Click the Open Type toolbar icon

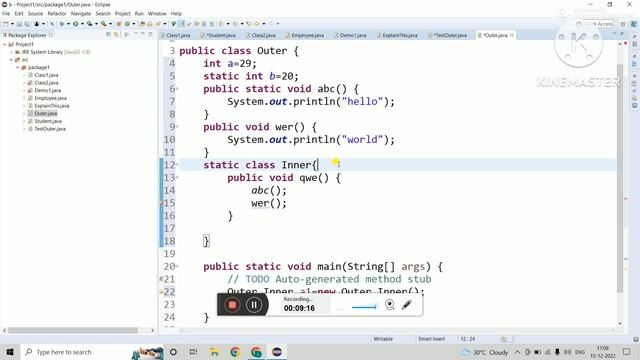click(142, 24)
